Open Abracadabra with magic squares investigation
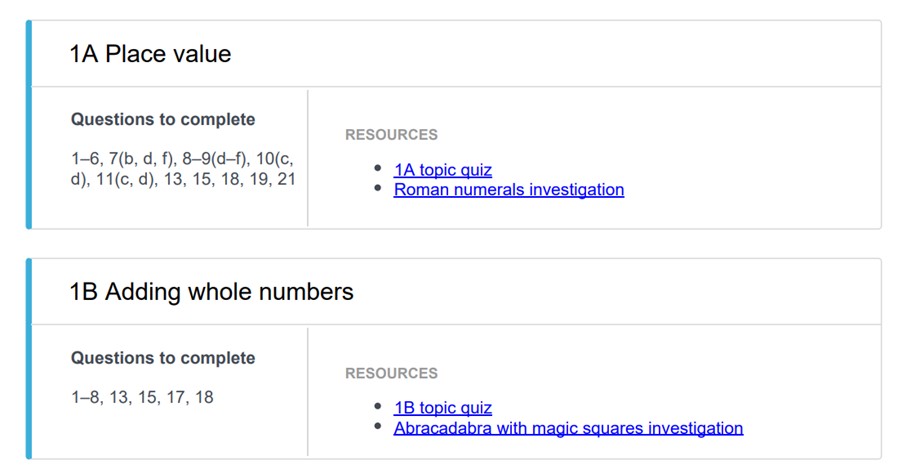 pos(568,428)
